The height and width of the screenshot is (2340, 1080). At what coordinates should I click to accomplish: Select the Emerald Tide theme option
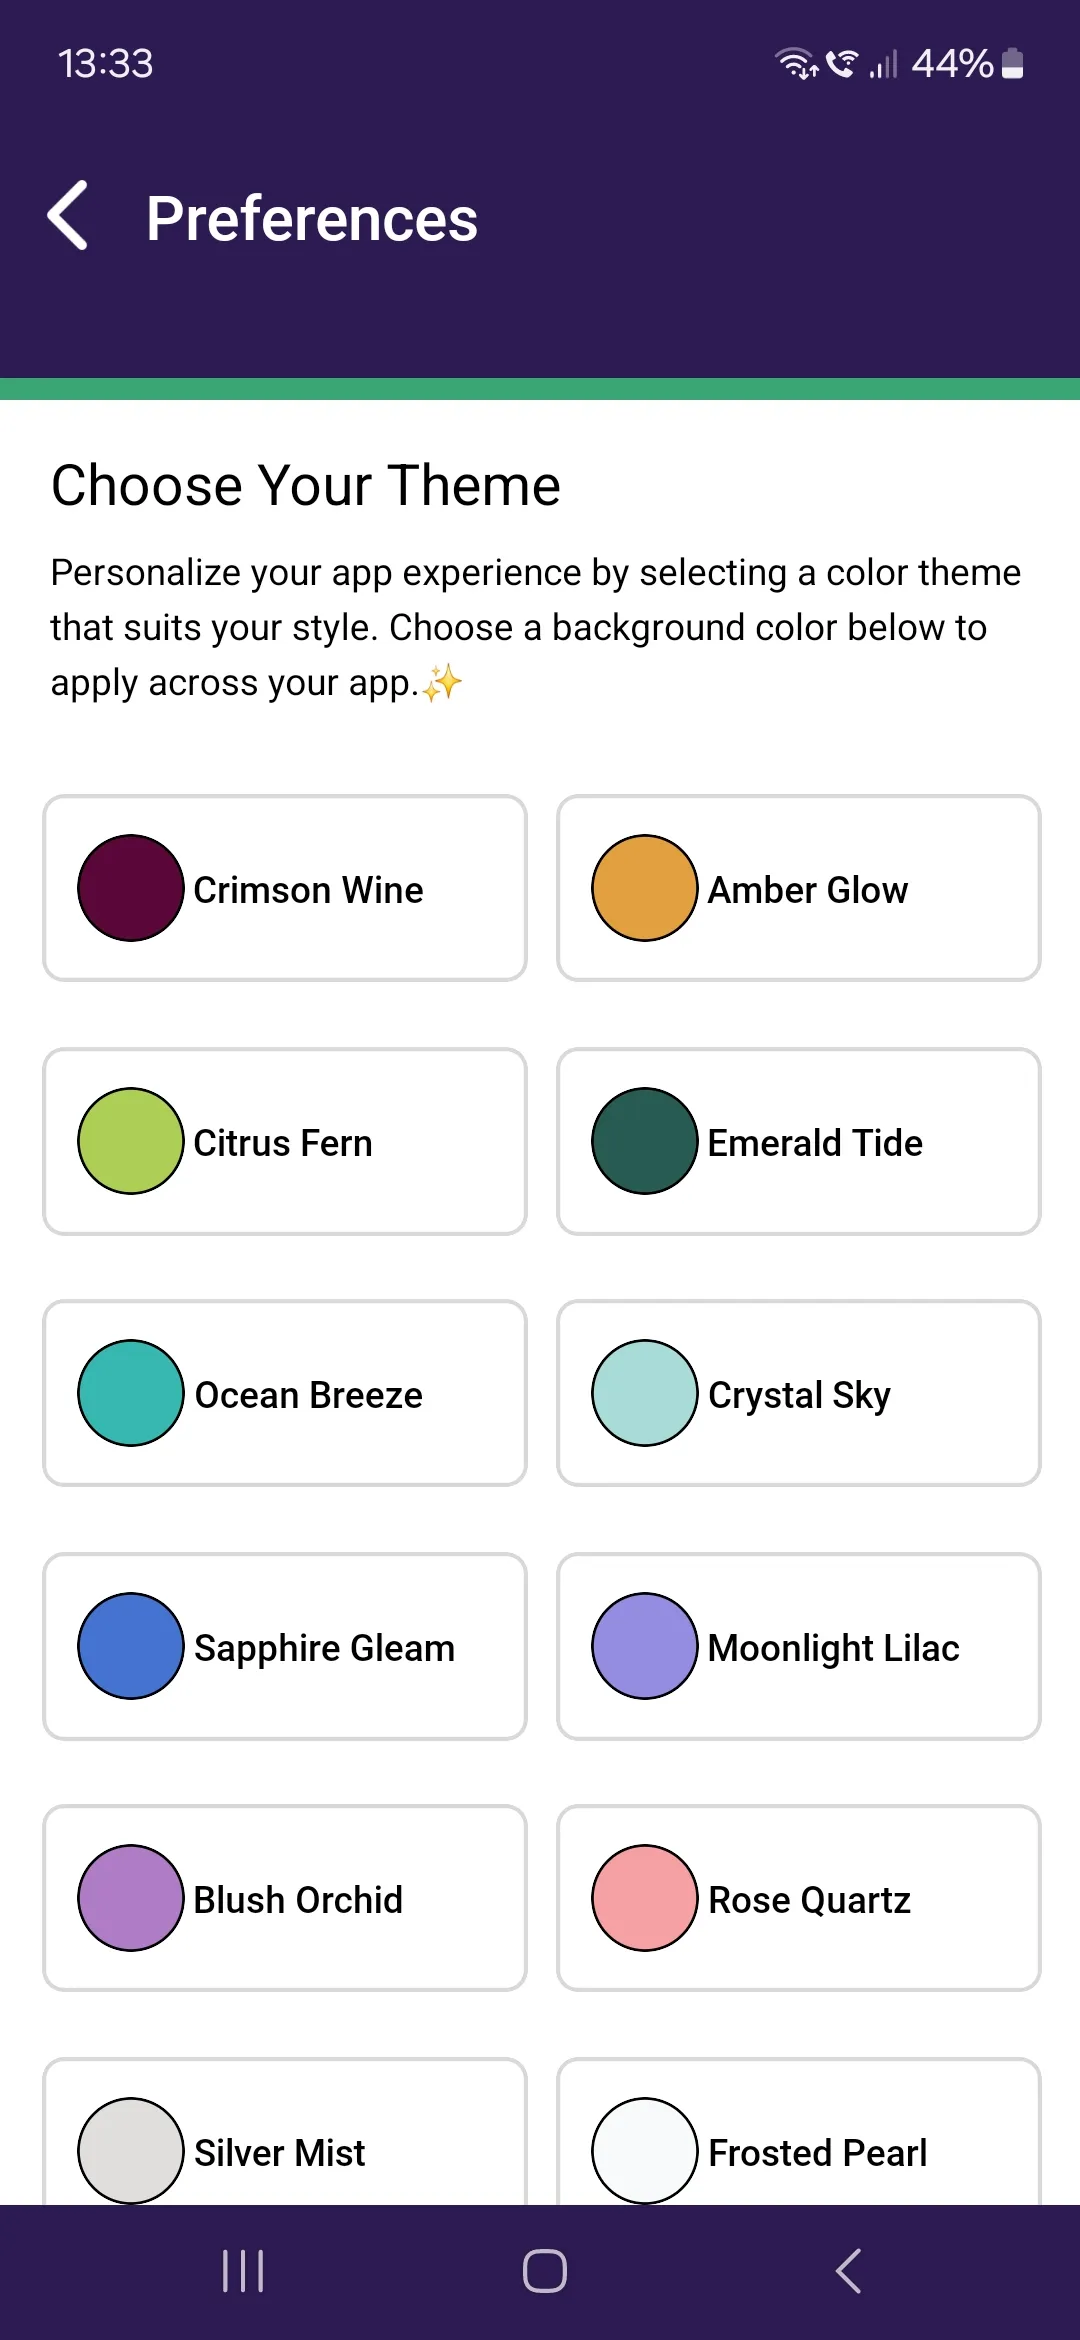(799, 1141)
